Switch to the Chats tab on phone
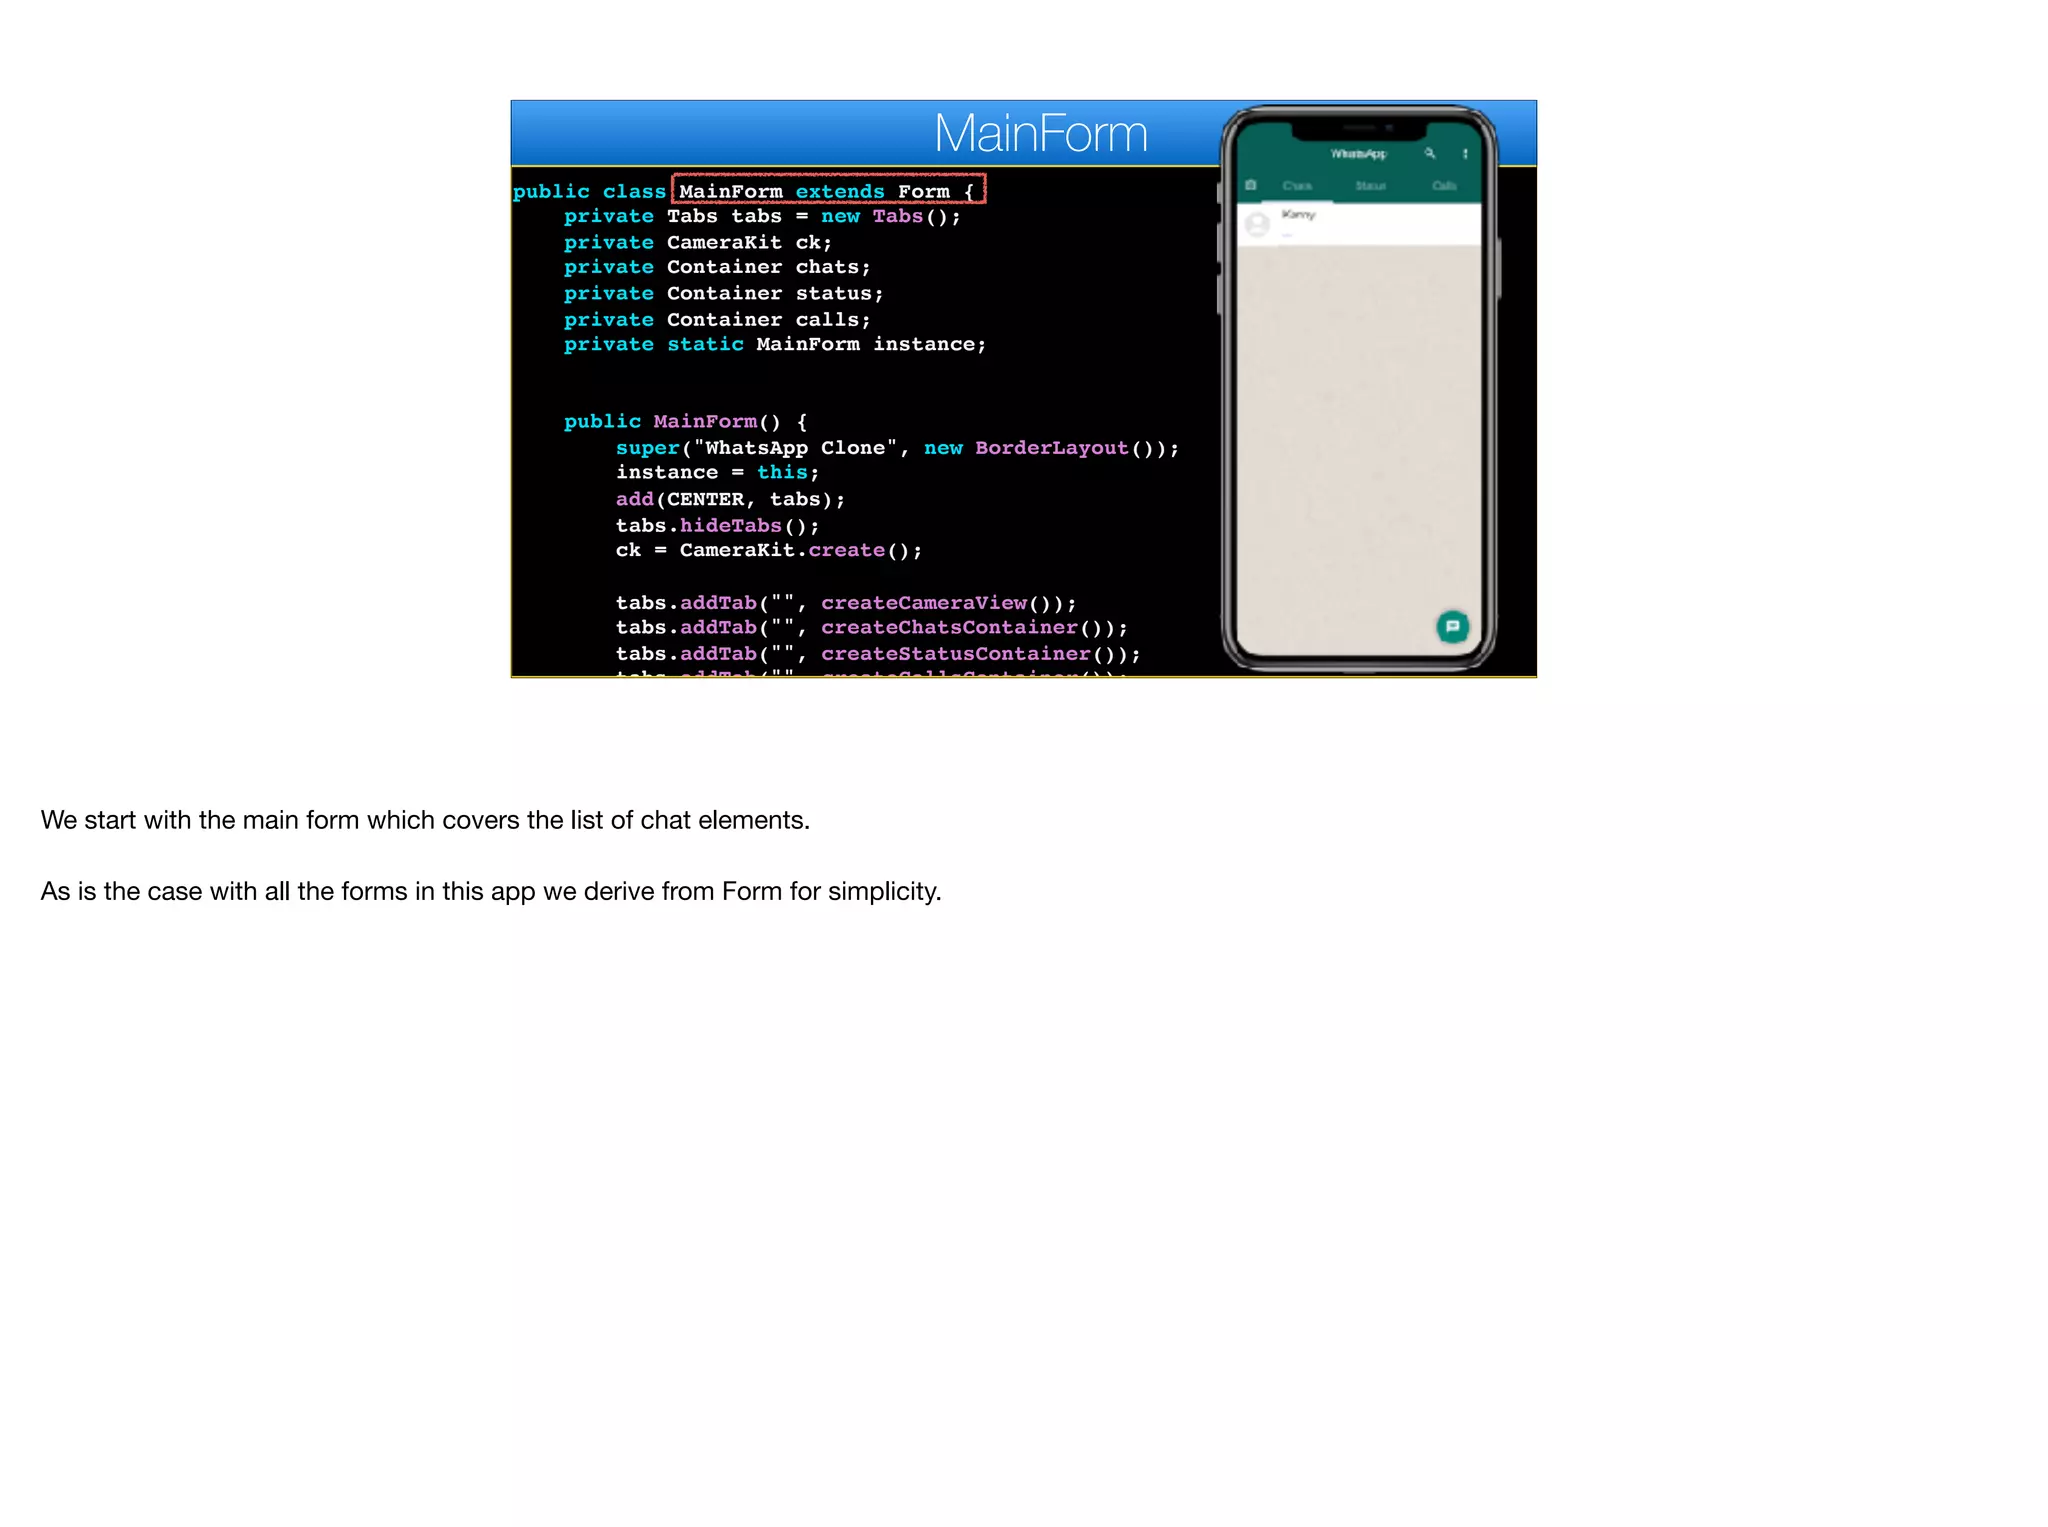This screenshot has width=2048, height=1527. click(1297, 186)
